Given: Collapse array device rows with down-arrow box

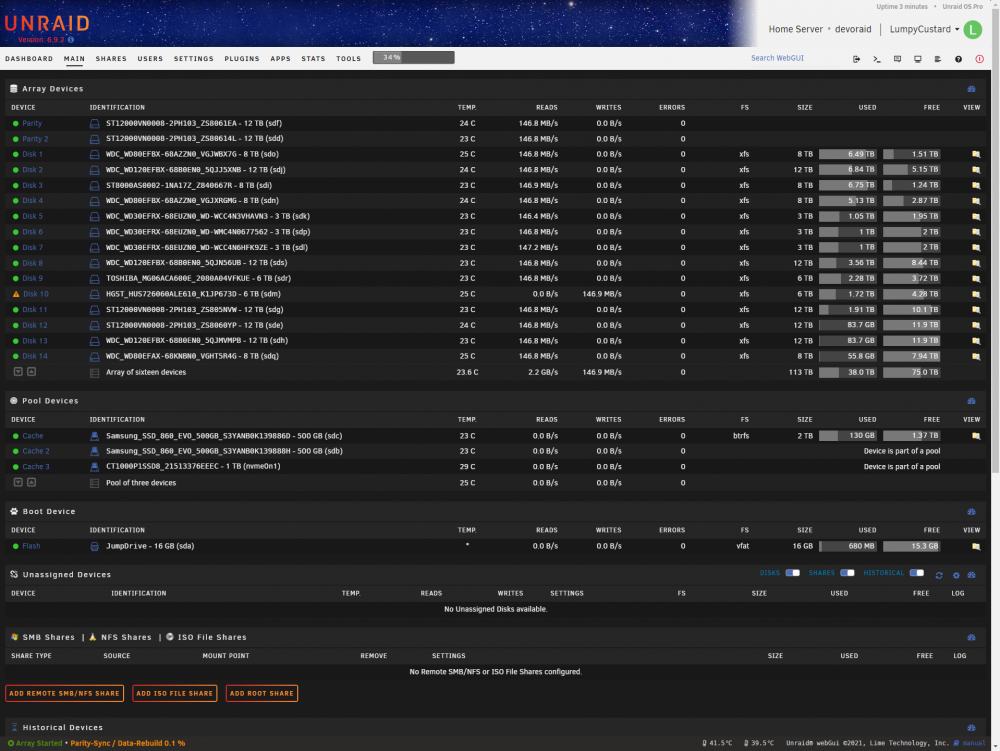Looking at the screenshot, I should point(18,372).
